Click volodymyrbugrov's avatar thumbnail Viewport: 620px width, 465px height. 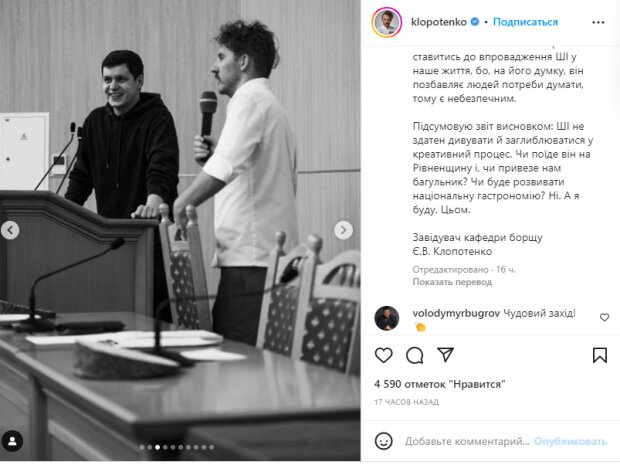click(386, 318)
